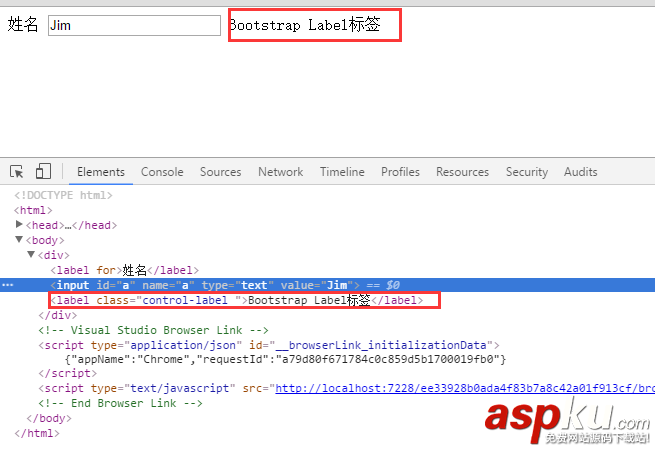Click the name input field containing Jim
The image size is (655, 450).
tap(134, 25)
